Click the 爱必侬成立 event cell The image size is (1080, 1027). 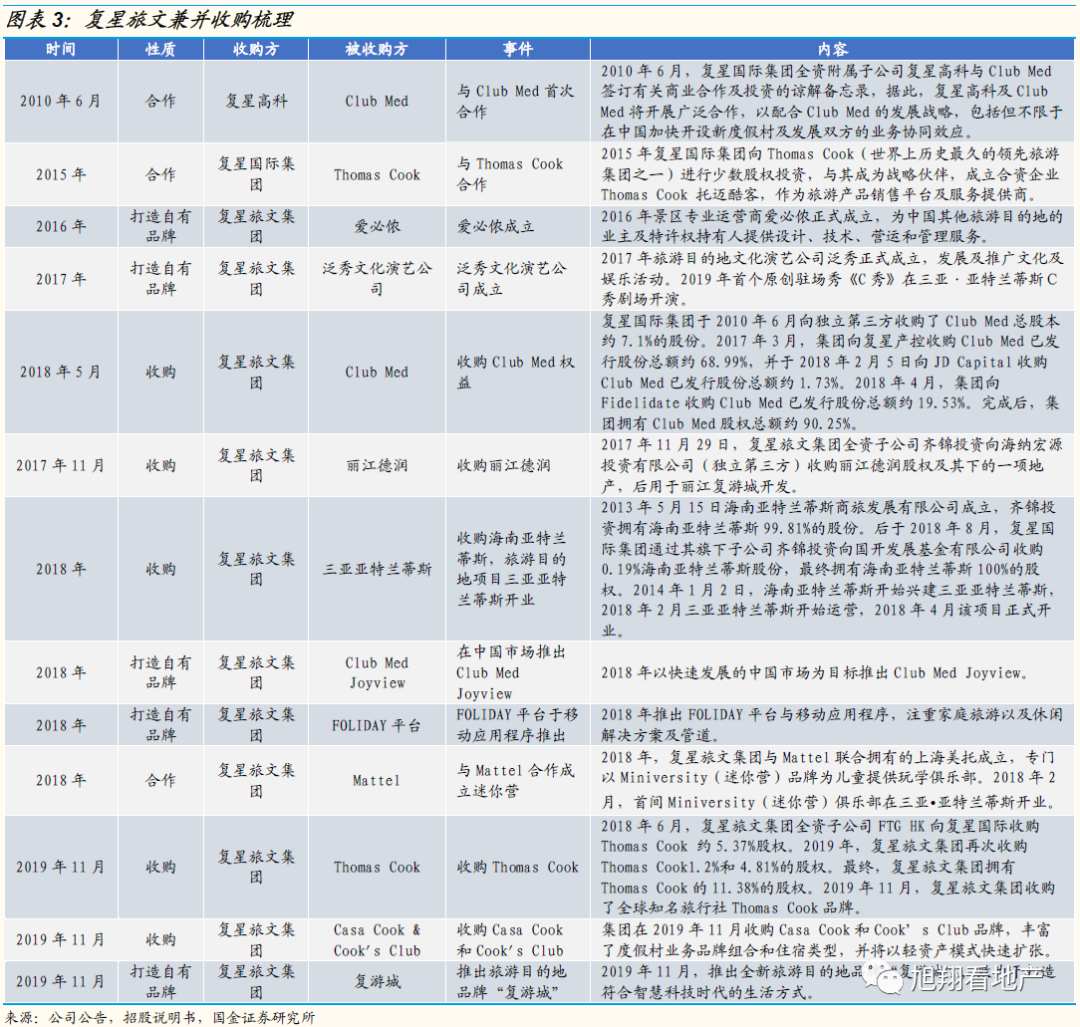tap(517, 226)
